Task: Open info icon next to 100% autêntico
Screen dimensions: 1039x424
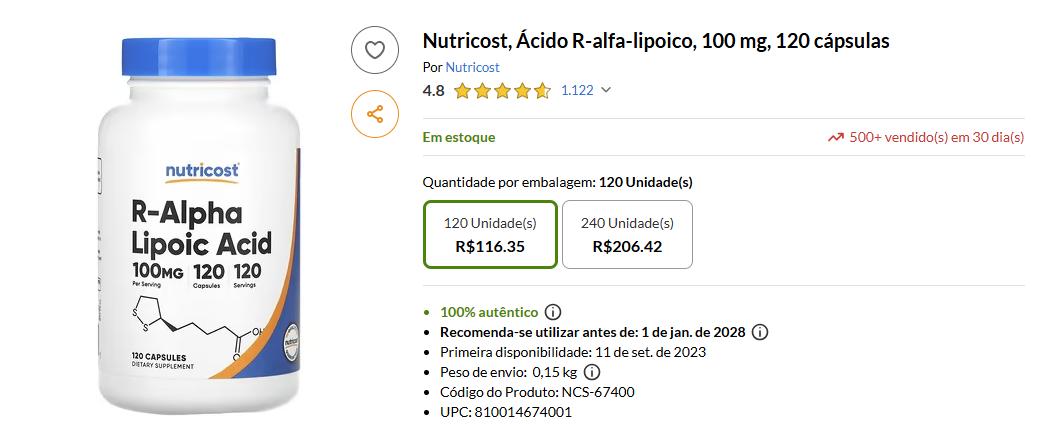Action: click(553, 312)
